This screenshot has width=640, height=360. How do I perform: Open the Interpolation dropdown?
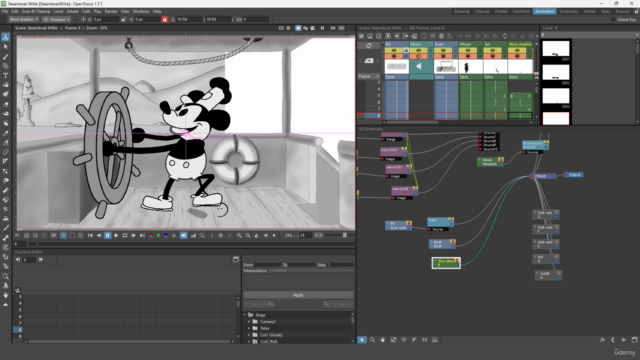(311, 271)
